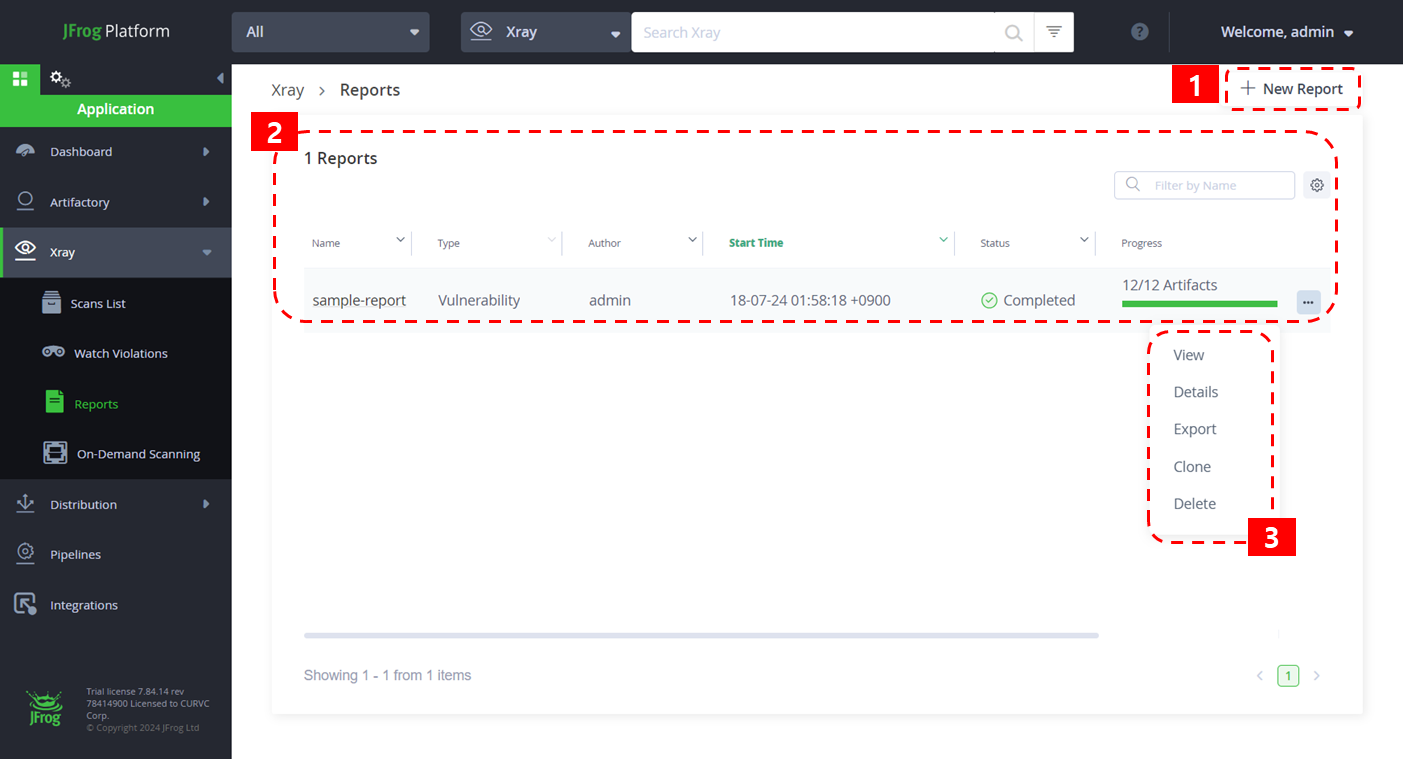
Task: Open the Name column filter arrow
Action: pyautogui.click(x=401, y=240)
